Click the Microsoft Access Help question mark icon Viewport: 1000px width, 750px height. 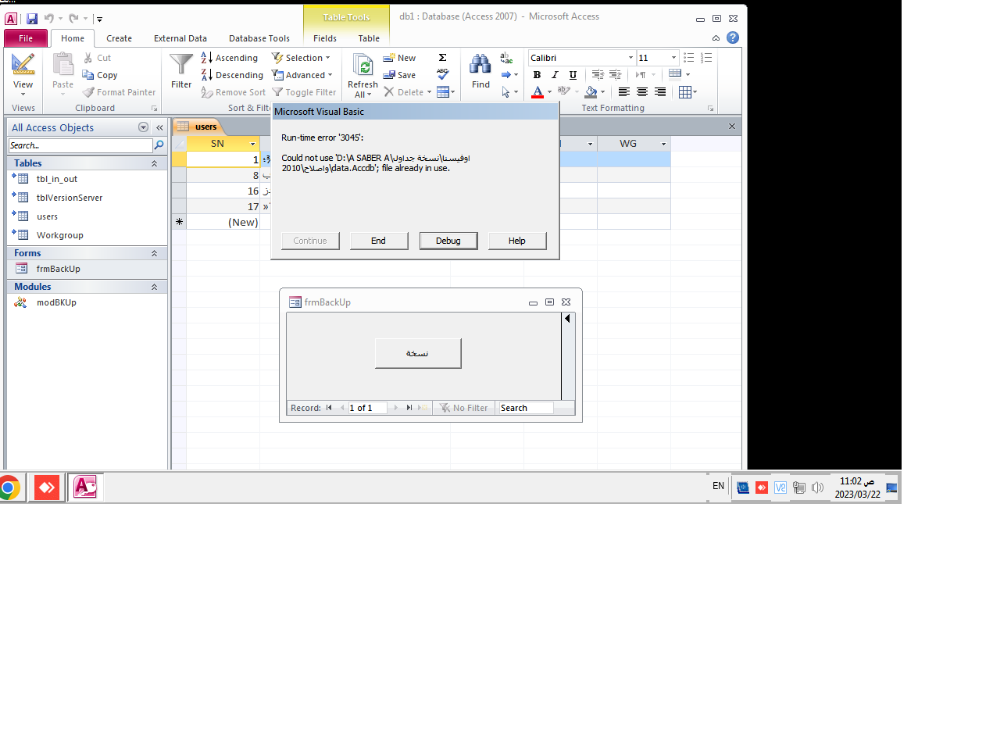(733, 38)
